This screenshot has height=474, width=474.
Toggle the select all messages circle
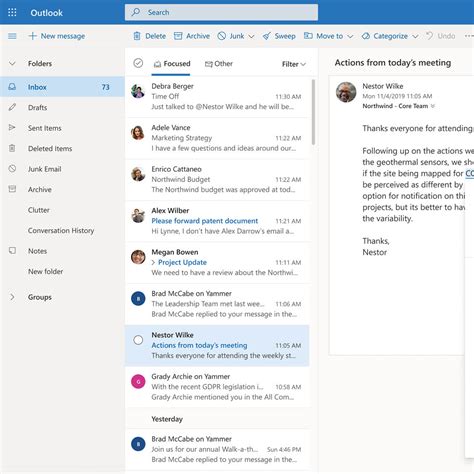(138, 63)
